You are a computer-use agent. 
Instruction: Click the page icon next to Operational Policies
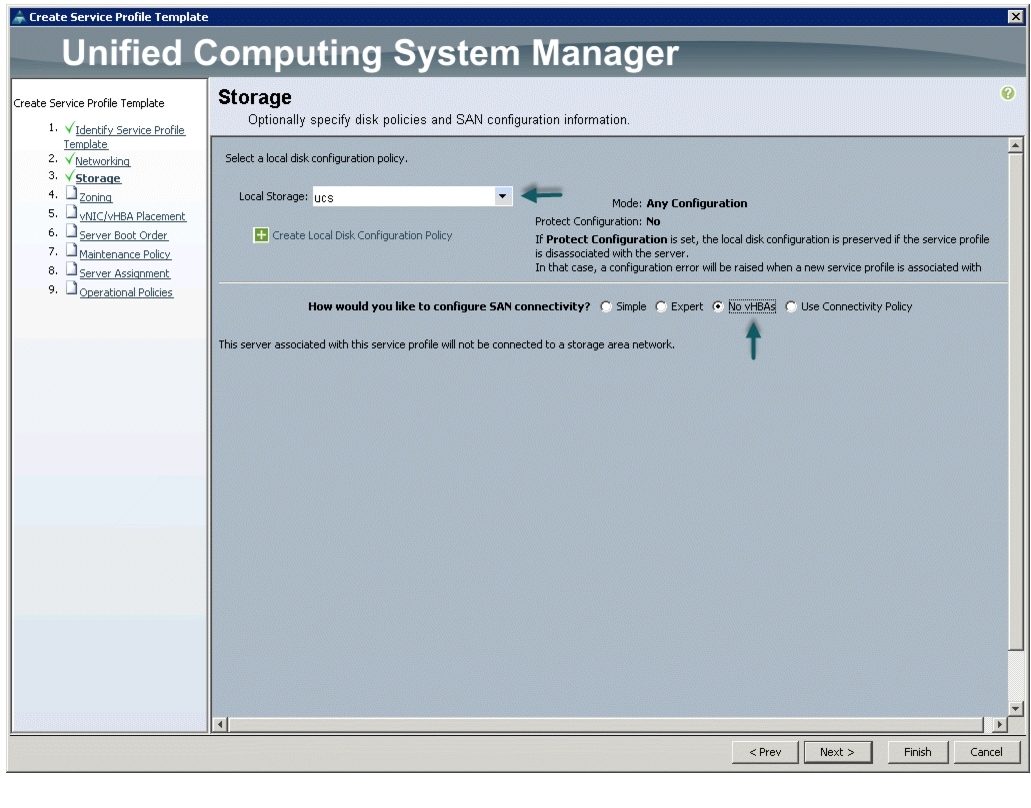pyautogui.click(x=72, y=290)
